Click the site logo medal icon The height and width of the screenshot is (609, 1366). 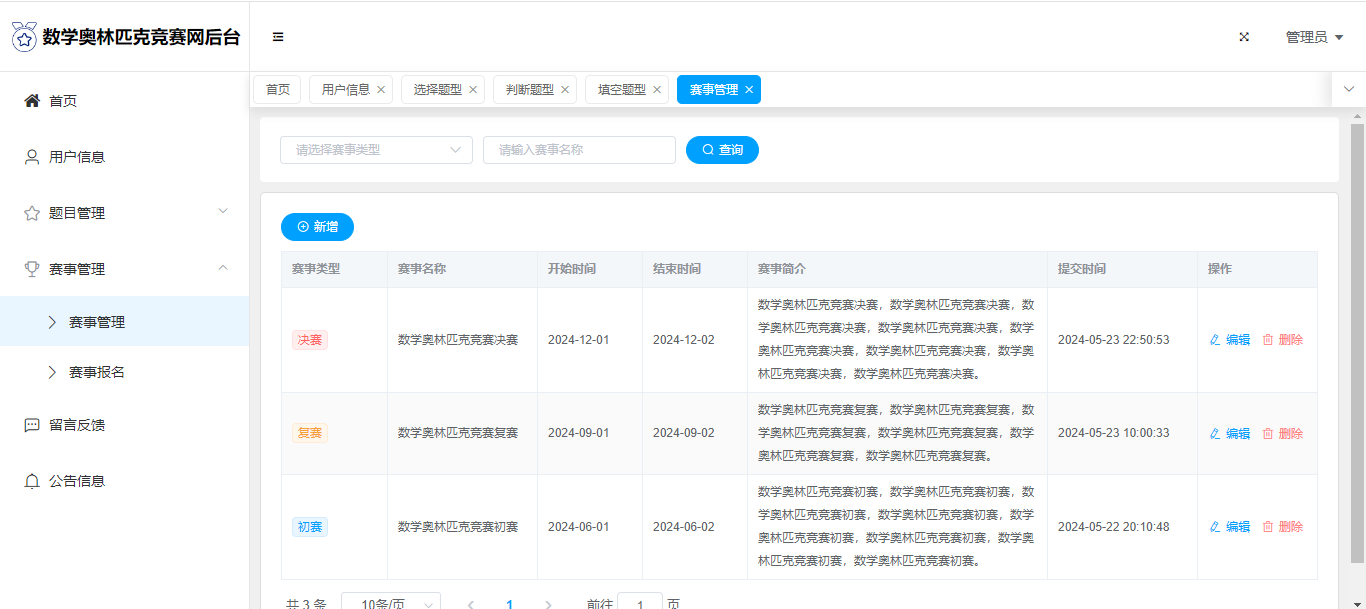click(x=24, y=37)
